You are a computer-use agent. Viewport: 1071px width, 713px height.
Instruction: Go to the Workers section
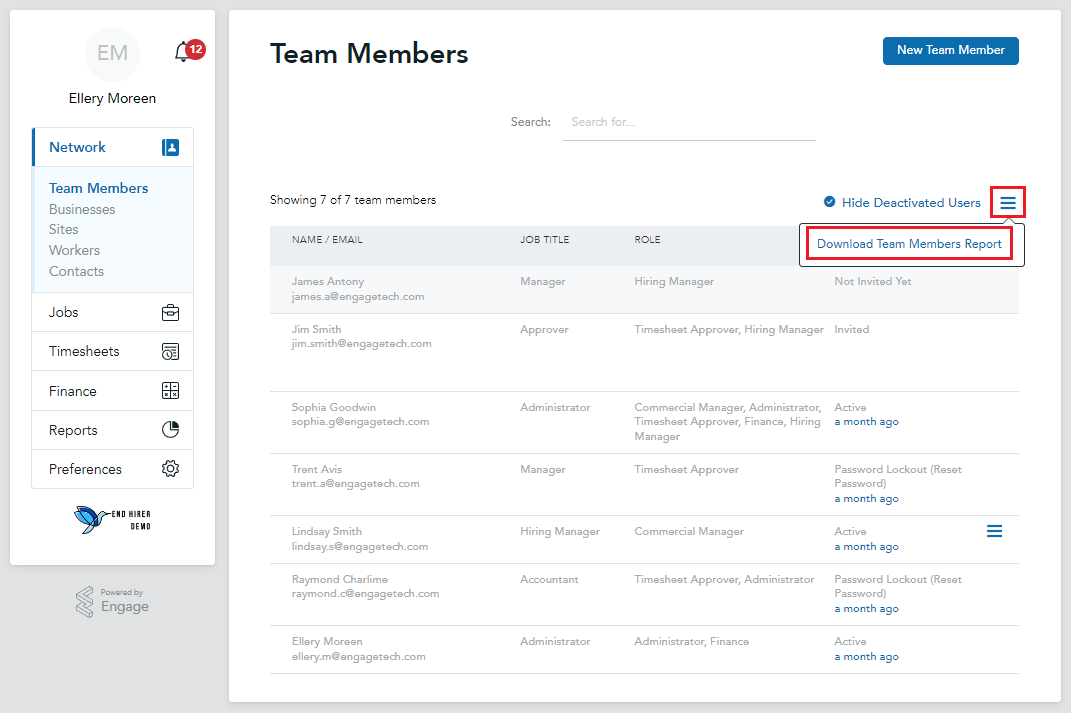coord(77,250)
